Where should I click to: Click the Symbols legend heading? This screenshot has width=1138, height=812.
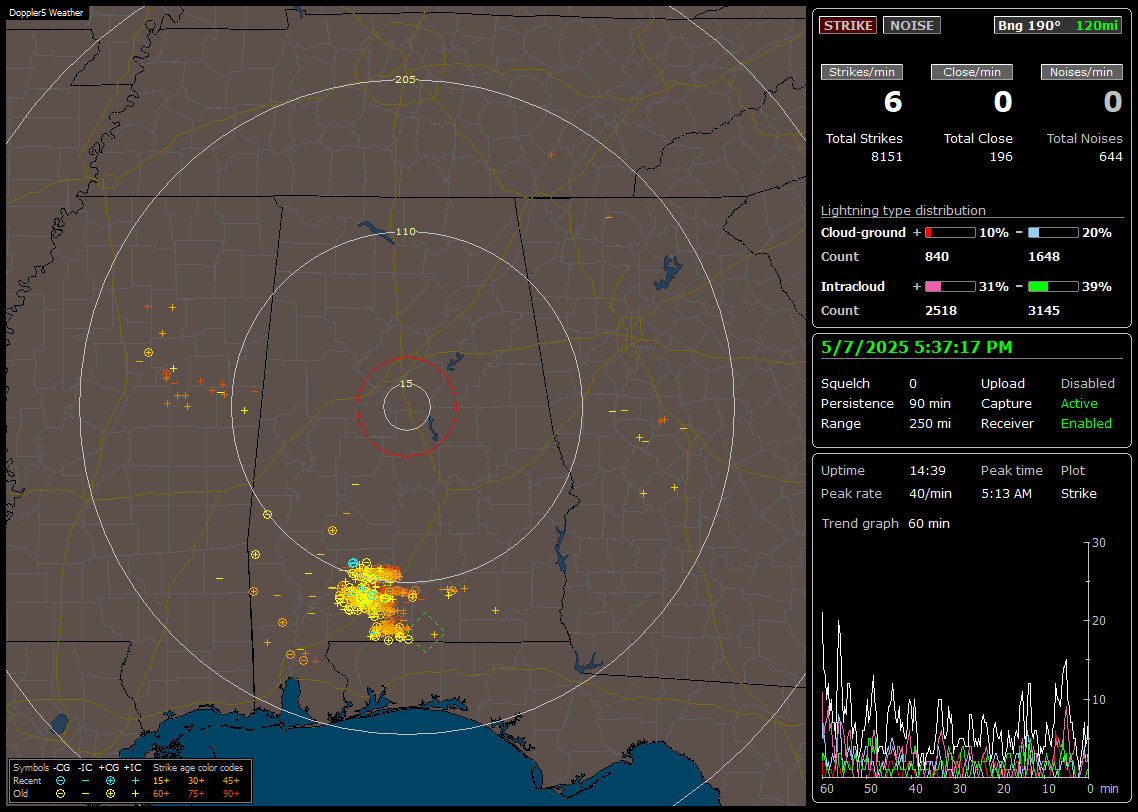[31, 768]
